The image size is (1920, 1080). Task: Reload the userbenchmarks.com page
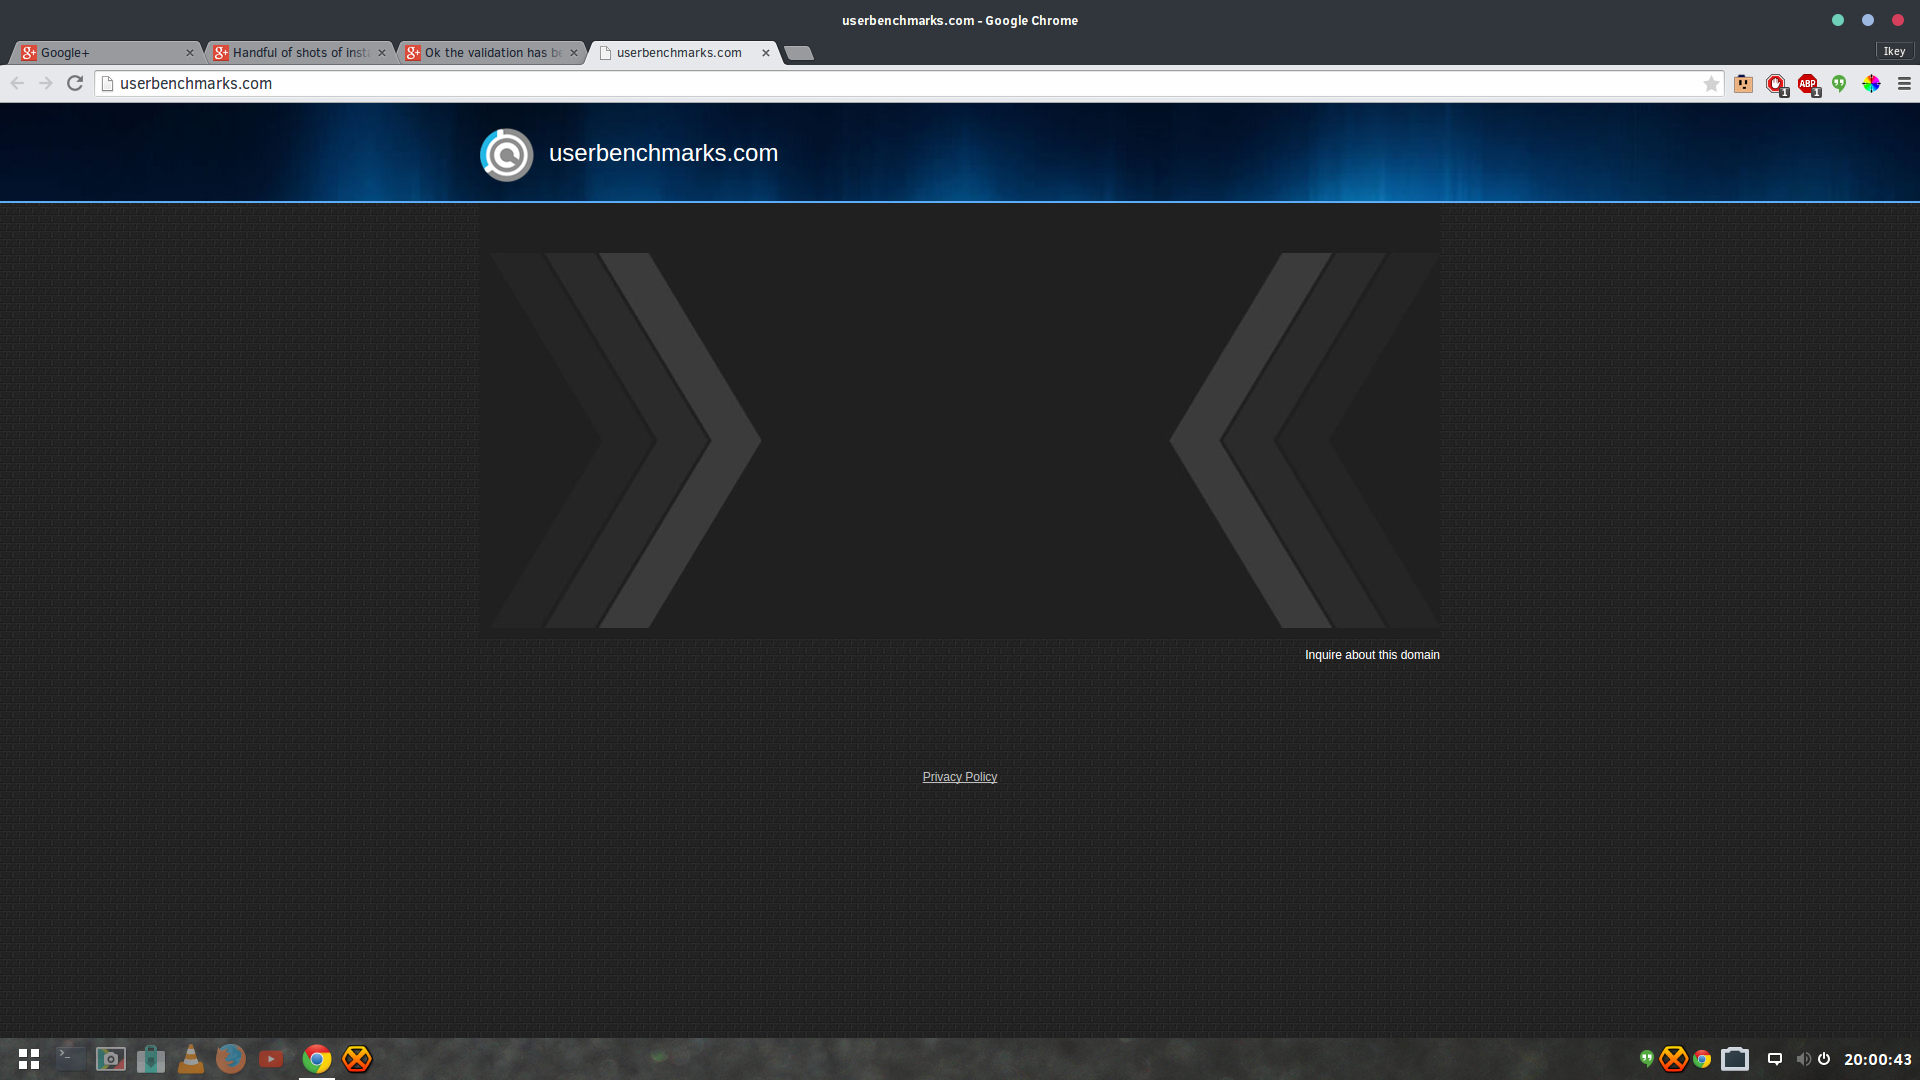click(75, 84)
